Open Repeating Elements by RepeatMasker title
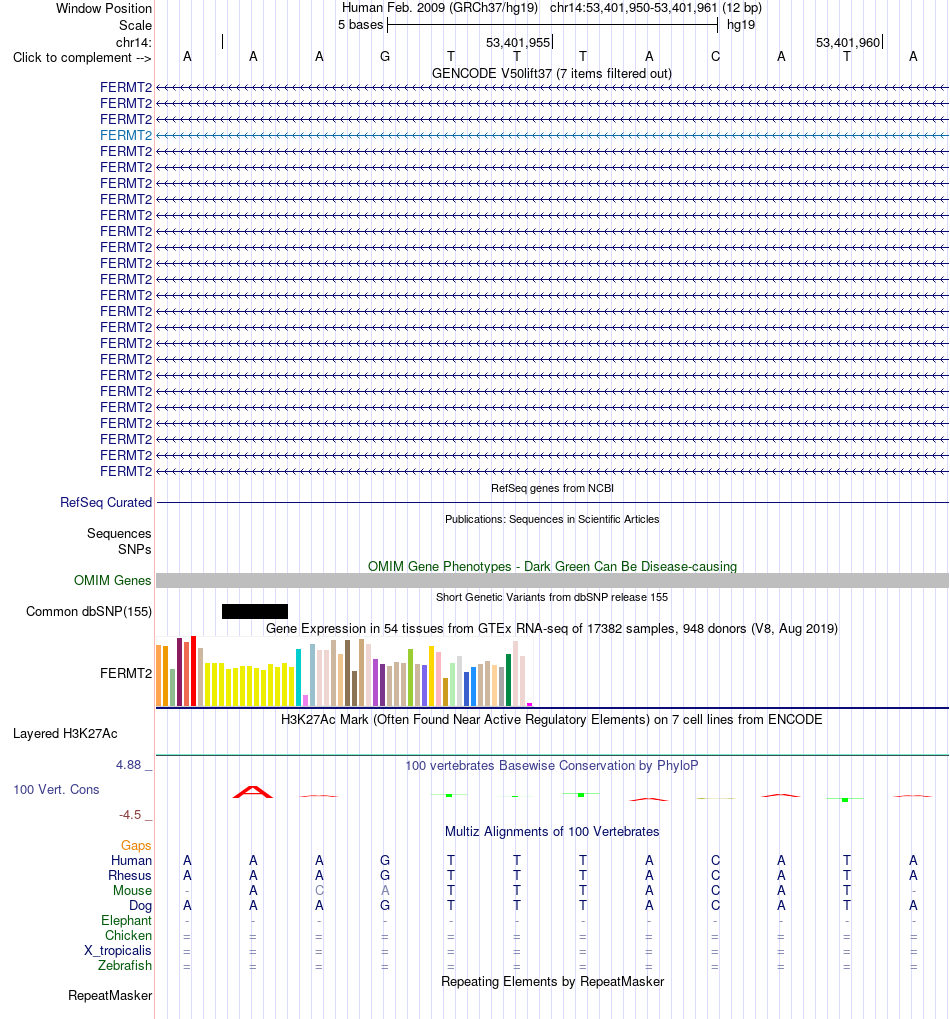950x1019 pixels. [552, 981]
